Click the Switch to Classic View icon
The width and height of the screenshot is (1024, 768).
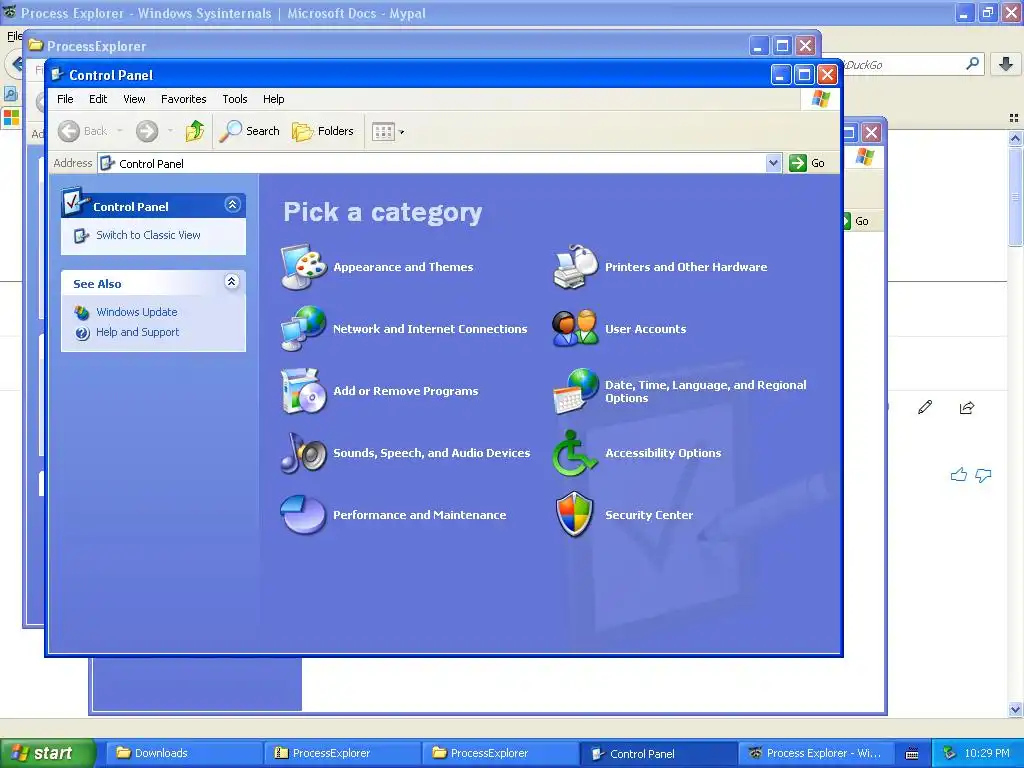click(82, 235)
